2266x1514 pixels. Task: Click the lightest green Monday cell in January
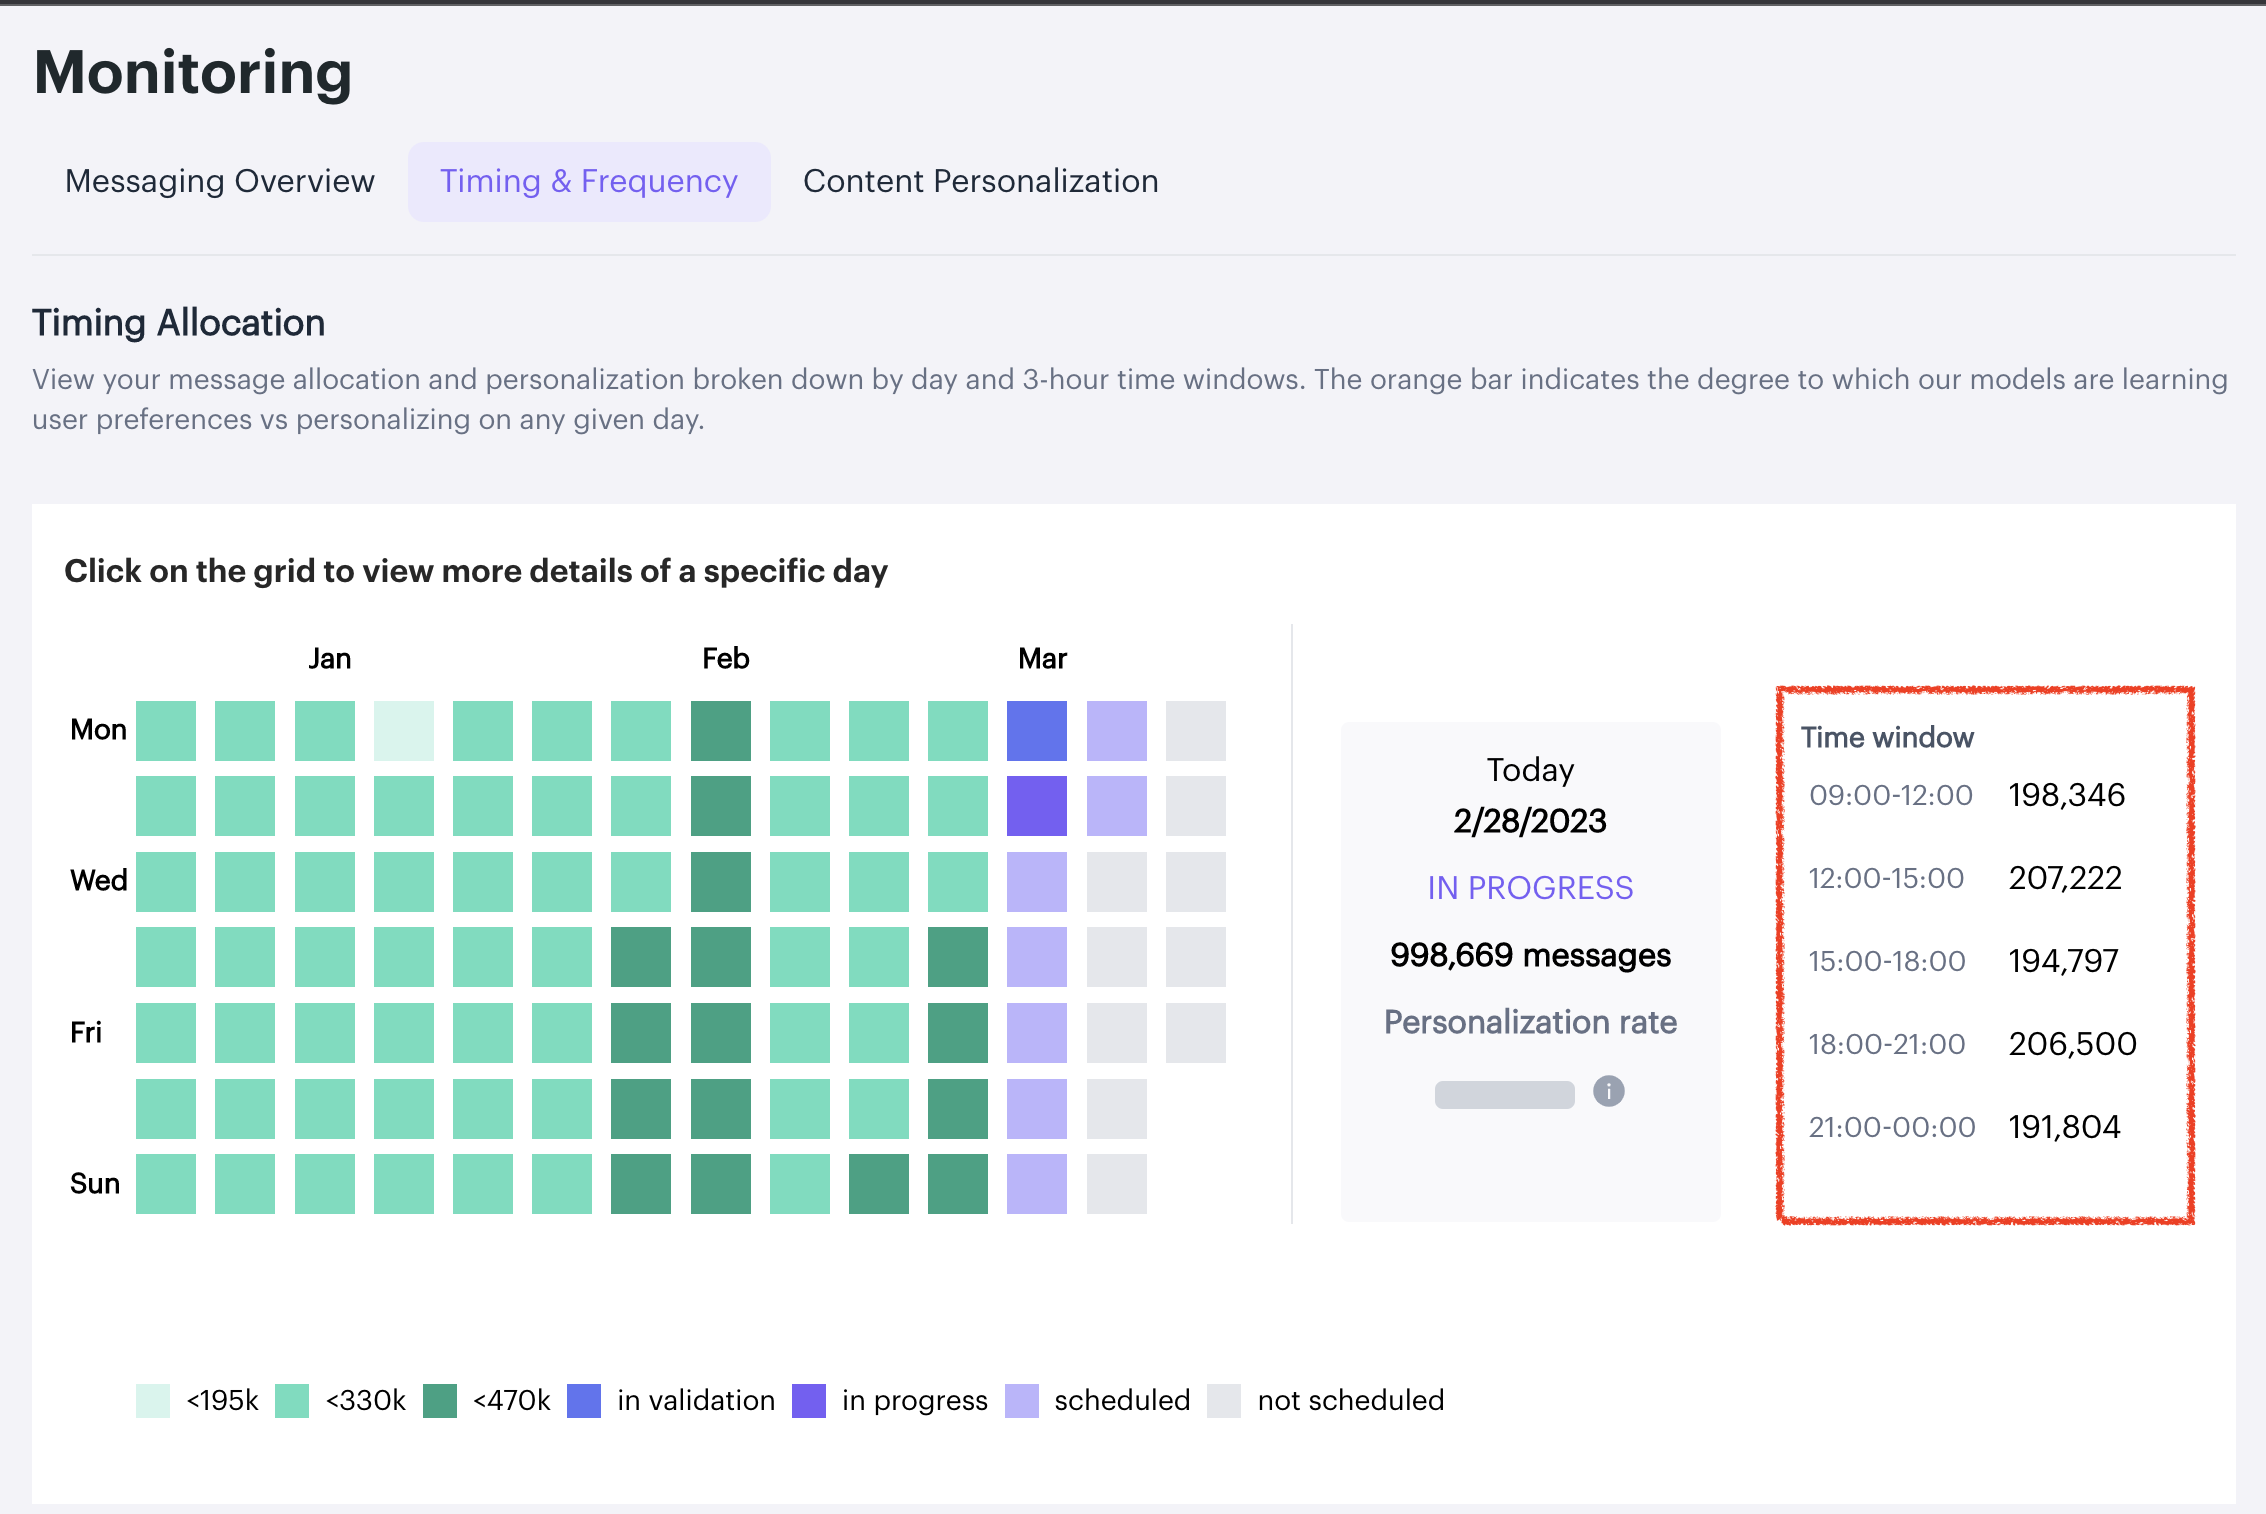(403, 730)
